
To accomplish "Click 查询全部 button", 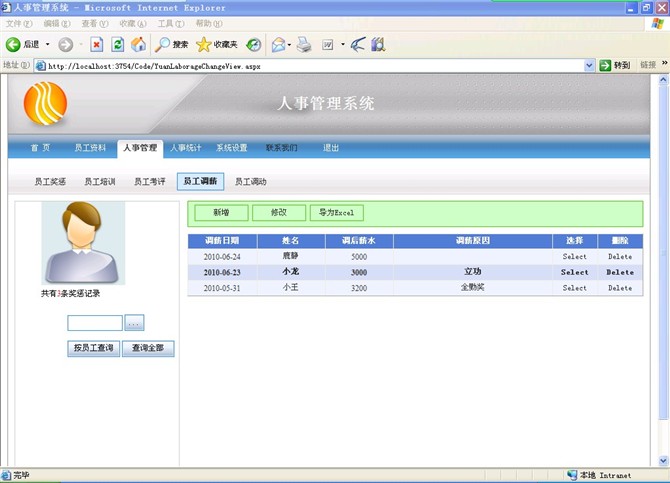I will pyautogui.click(x=148, y=348).
